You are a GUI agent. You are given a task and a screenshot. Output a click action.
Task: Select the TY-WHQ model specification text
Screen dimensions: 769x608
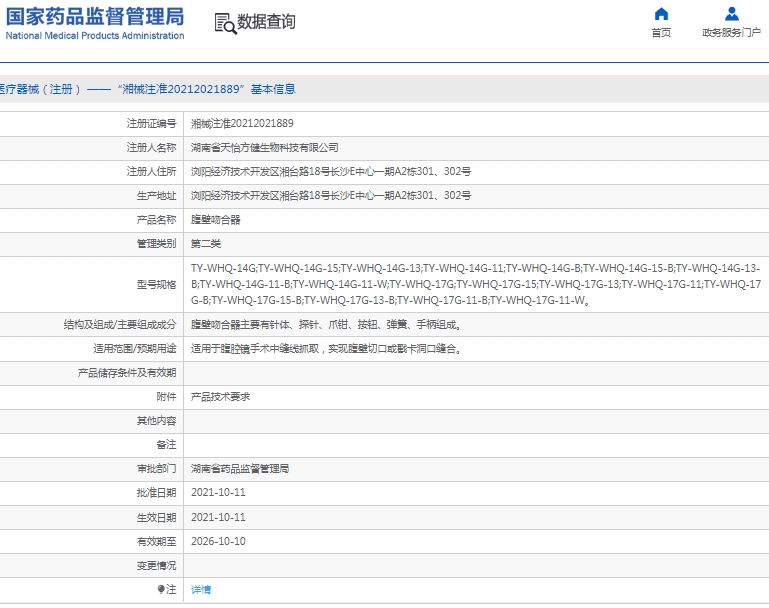[x=476, y=284]
